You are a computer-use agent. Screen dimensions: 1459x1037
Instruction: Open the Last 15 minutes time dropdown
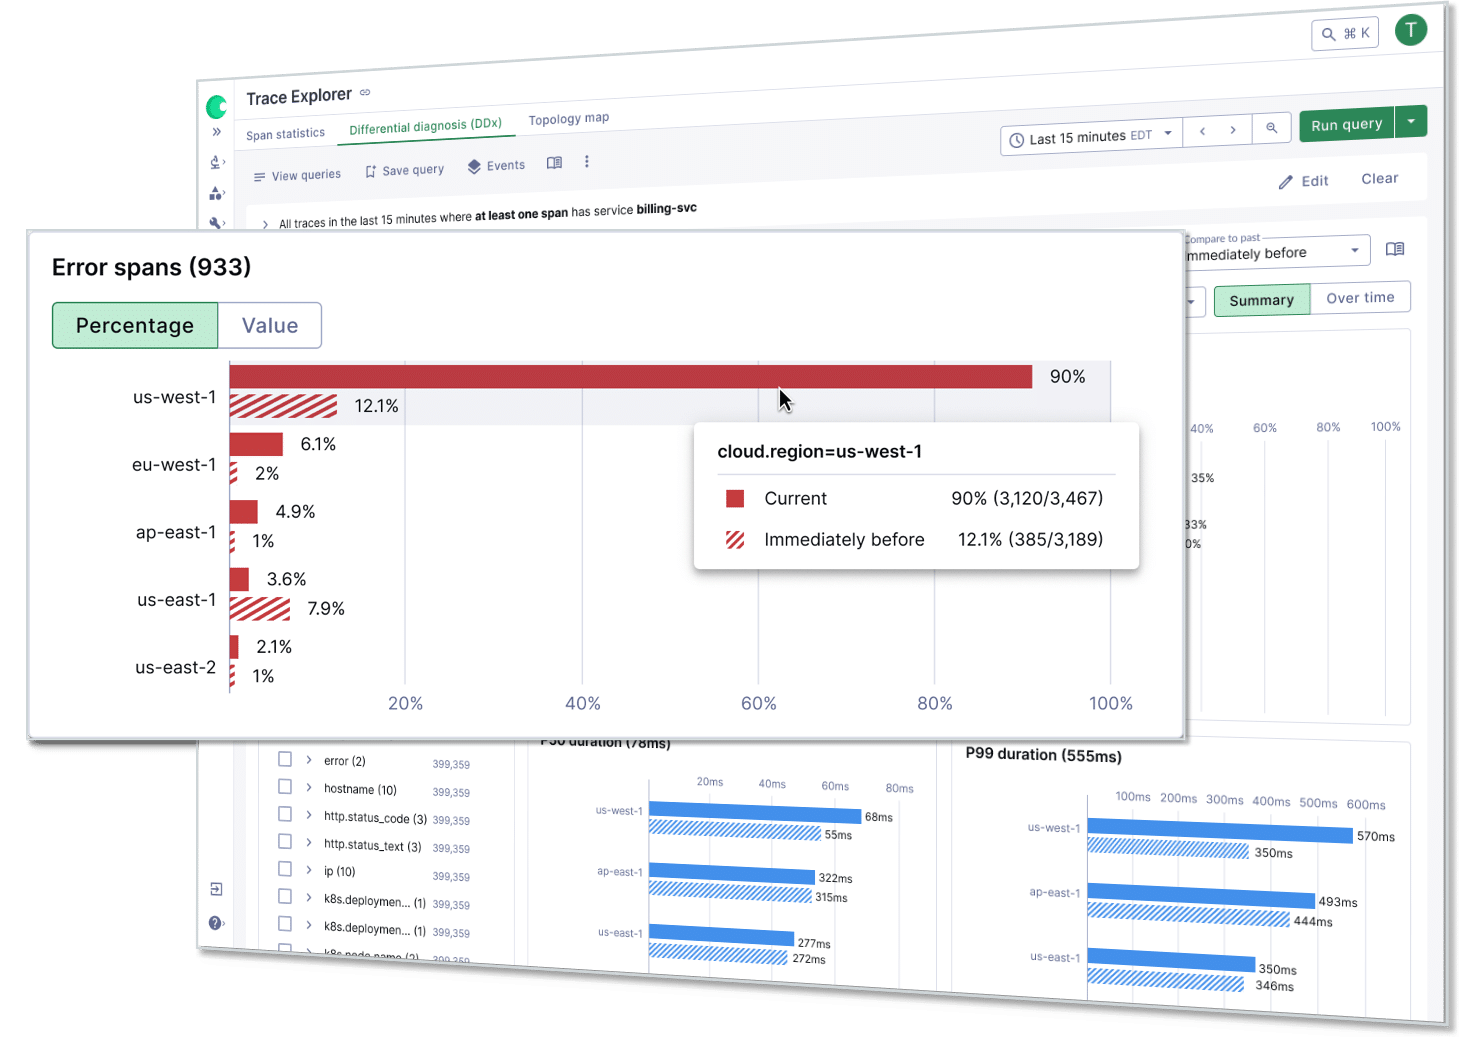(1091, 137)
